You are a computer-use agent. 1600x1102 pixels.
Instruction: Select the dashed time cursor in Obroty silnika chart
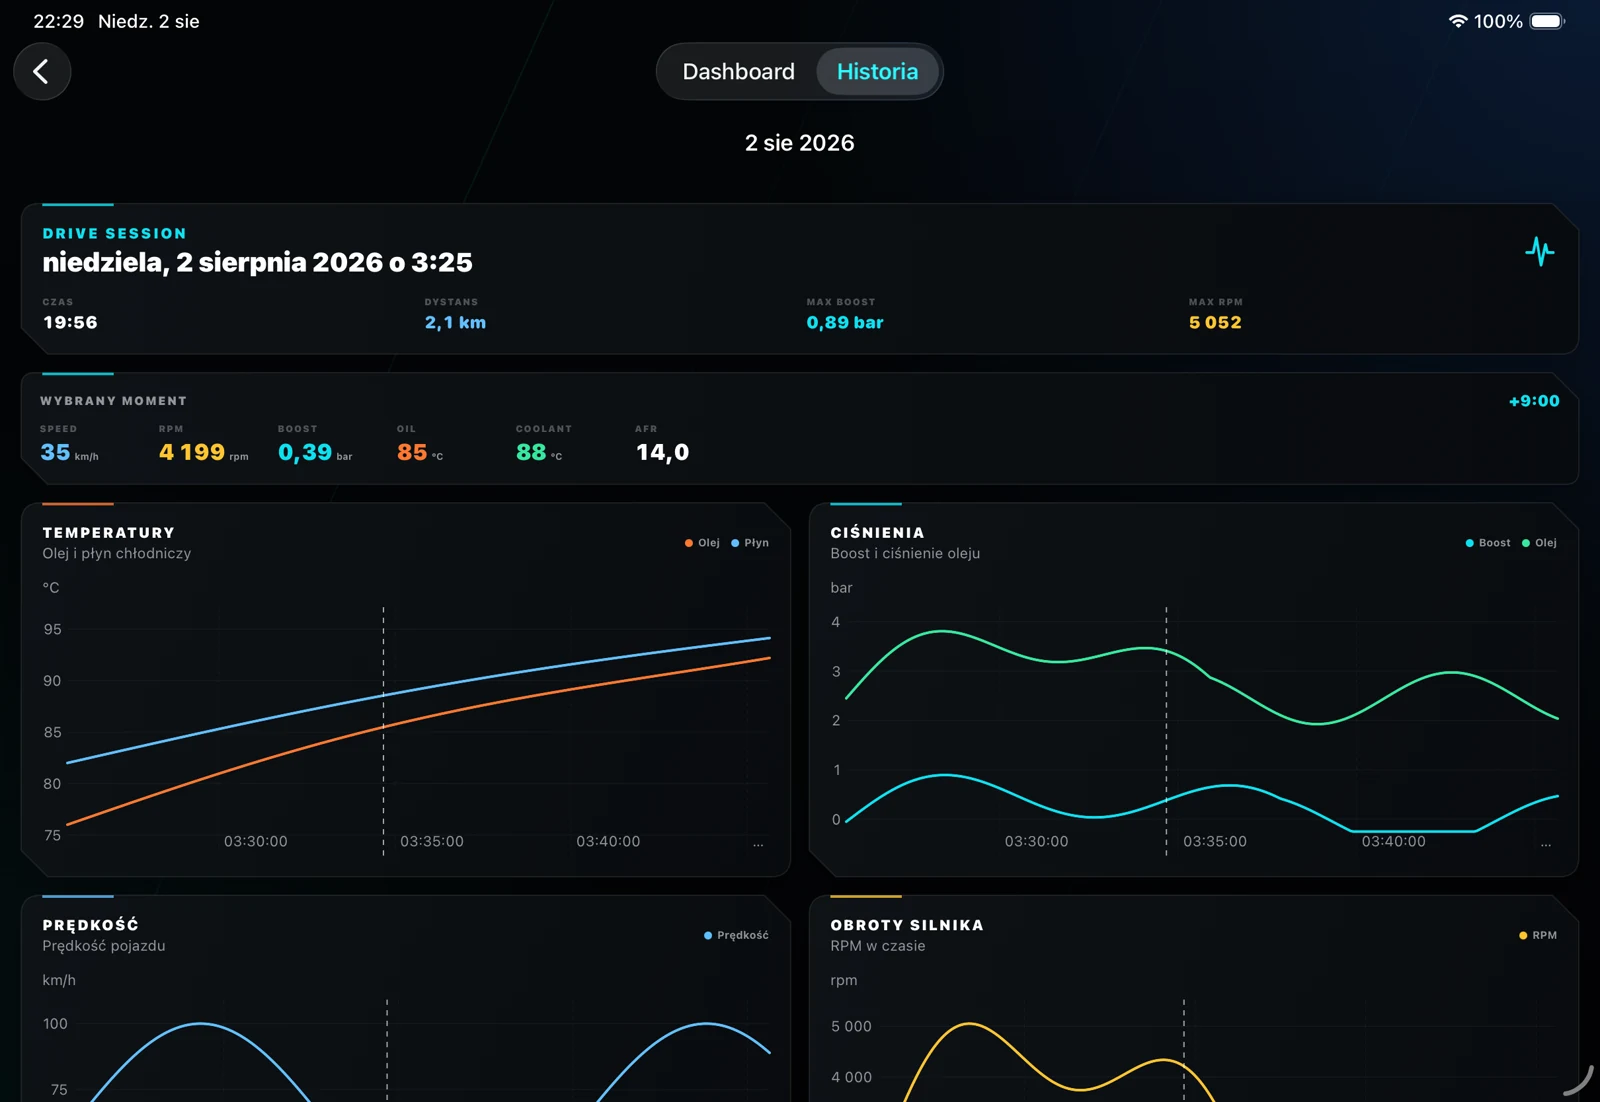pyautogui.click(x=1184, y=1050)
